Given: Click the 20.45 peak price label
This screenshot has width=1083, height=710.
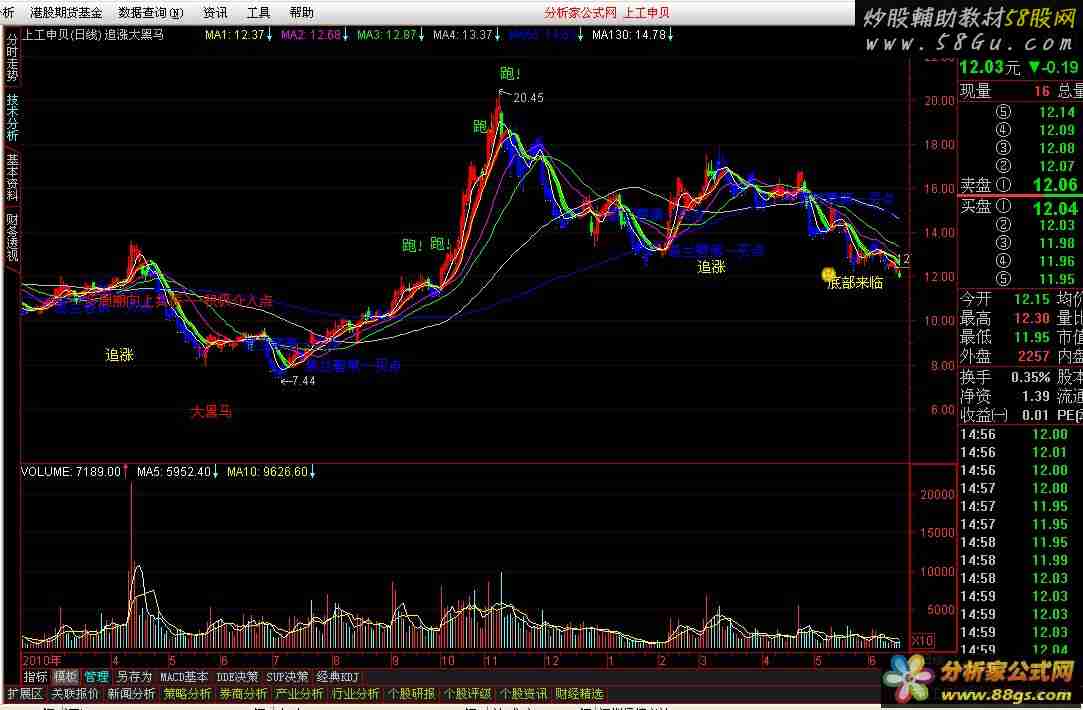Looking at the screenshot, I should 528,98.
